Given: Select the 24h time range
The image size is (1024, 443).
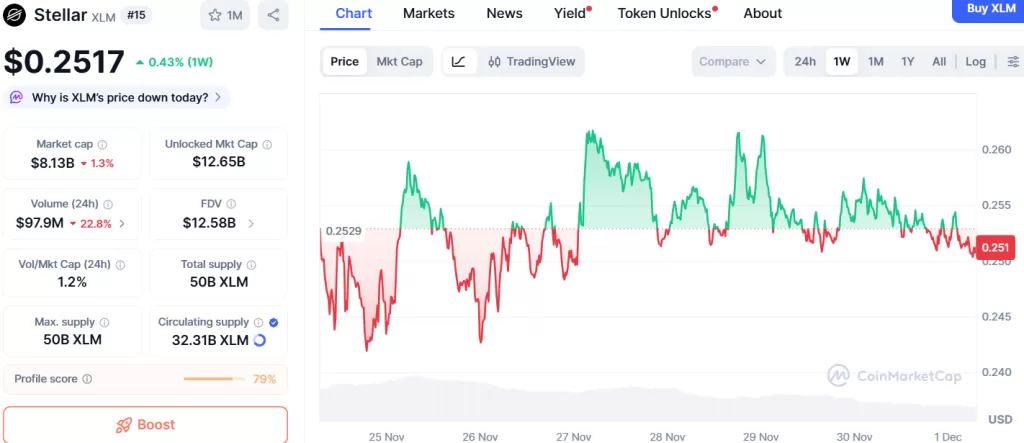Looking at the screenshot, I should coord(805,62).
